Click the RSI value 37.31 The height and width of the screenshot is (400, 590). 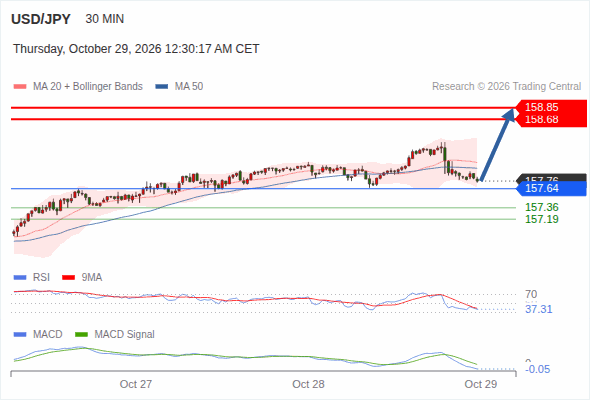tap(538, 310)
